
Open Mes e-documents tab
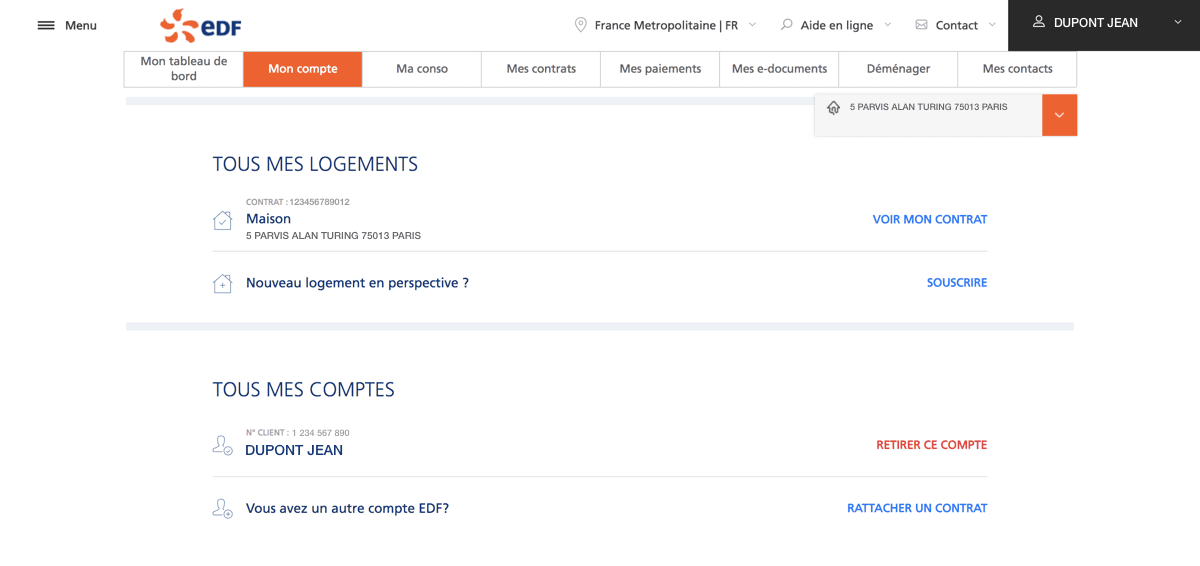click(x=779, y=69)
